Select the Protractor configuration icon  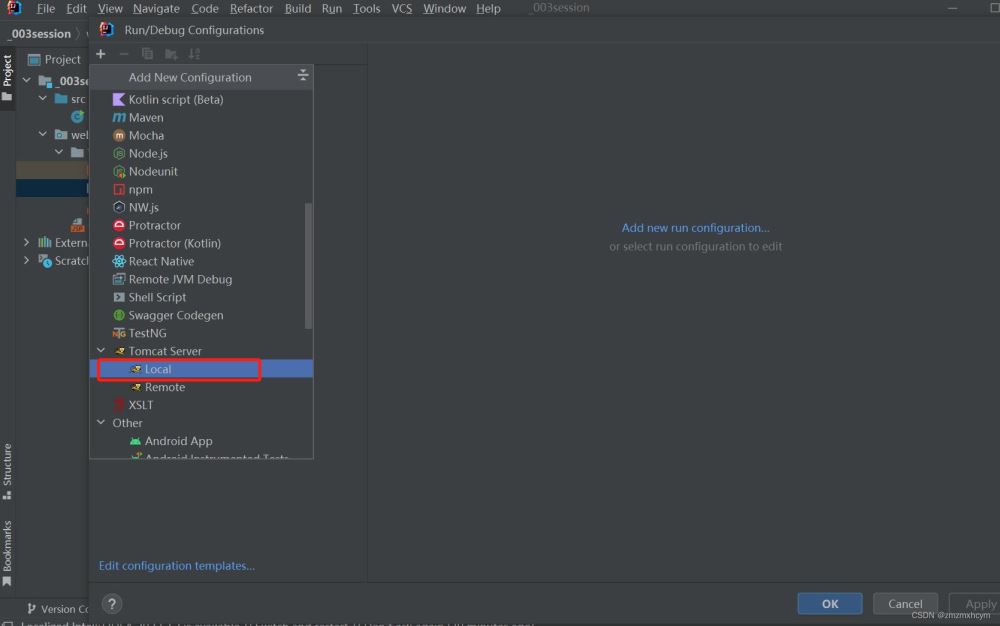[119, 225]
